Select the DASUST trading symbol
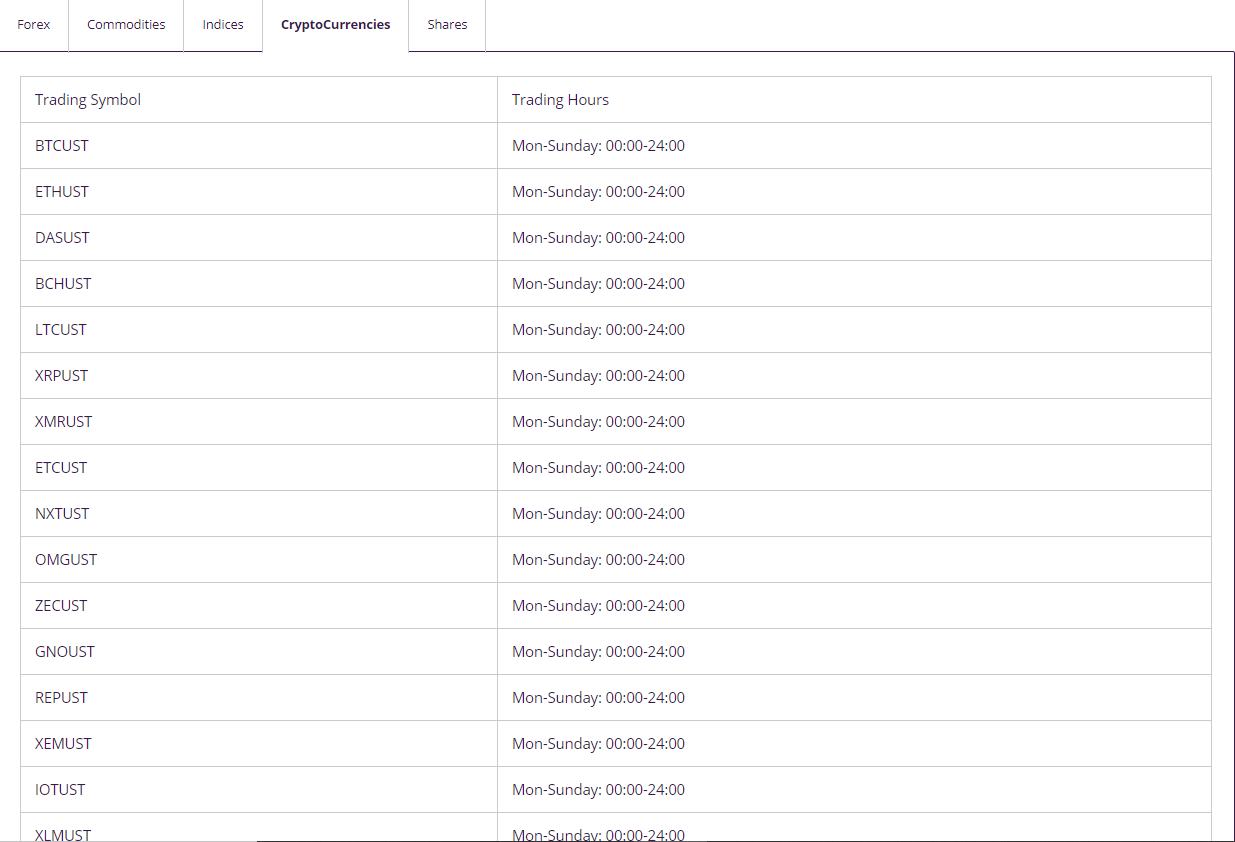Screen dimensions: 1235x842 click(x=61, y=237)
